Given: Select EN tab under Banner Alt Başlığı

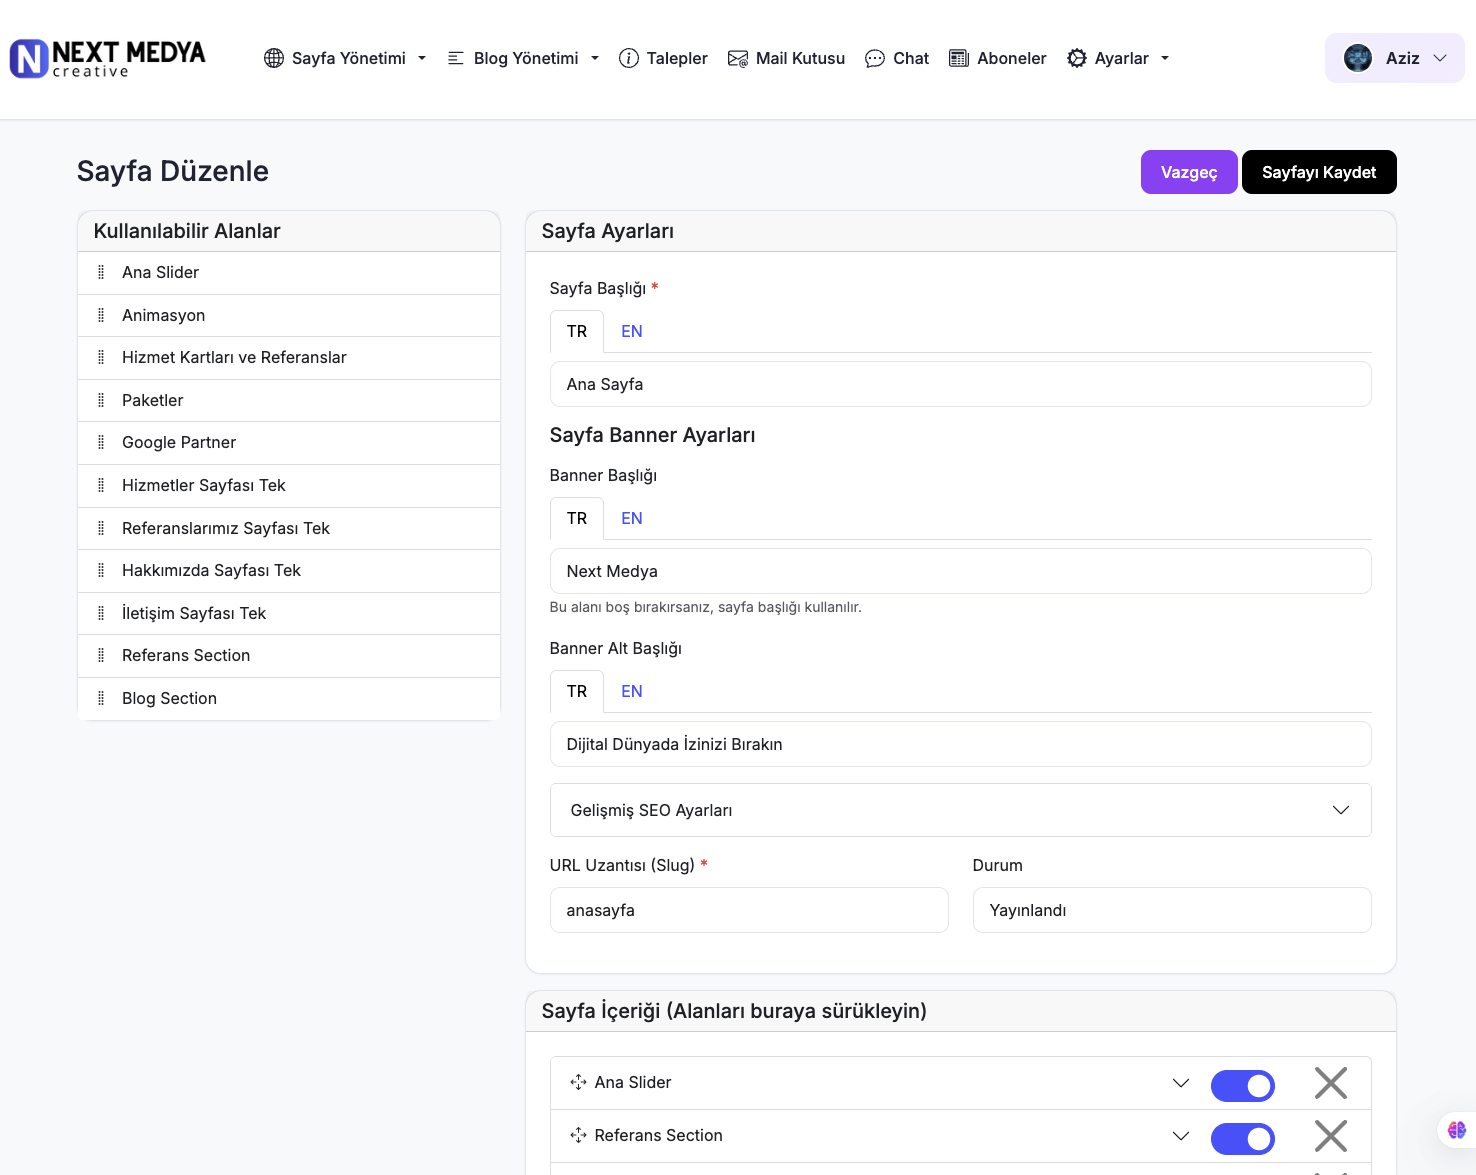Looking at the screenshot, I should 631,692.
